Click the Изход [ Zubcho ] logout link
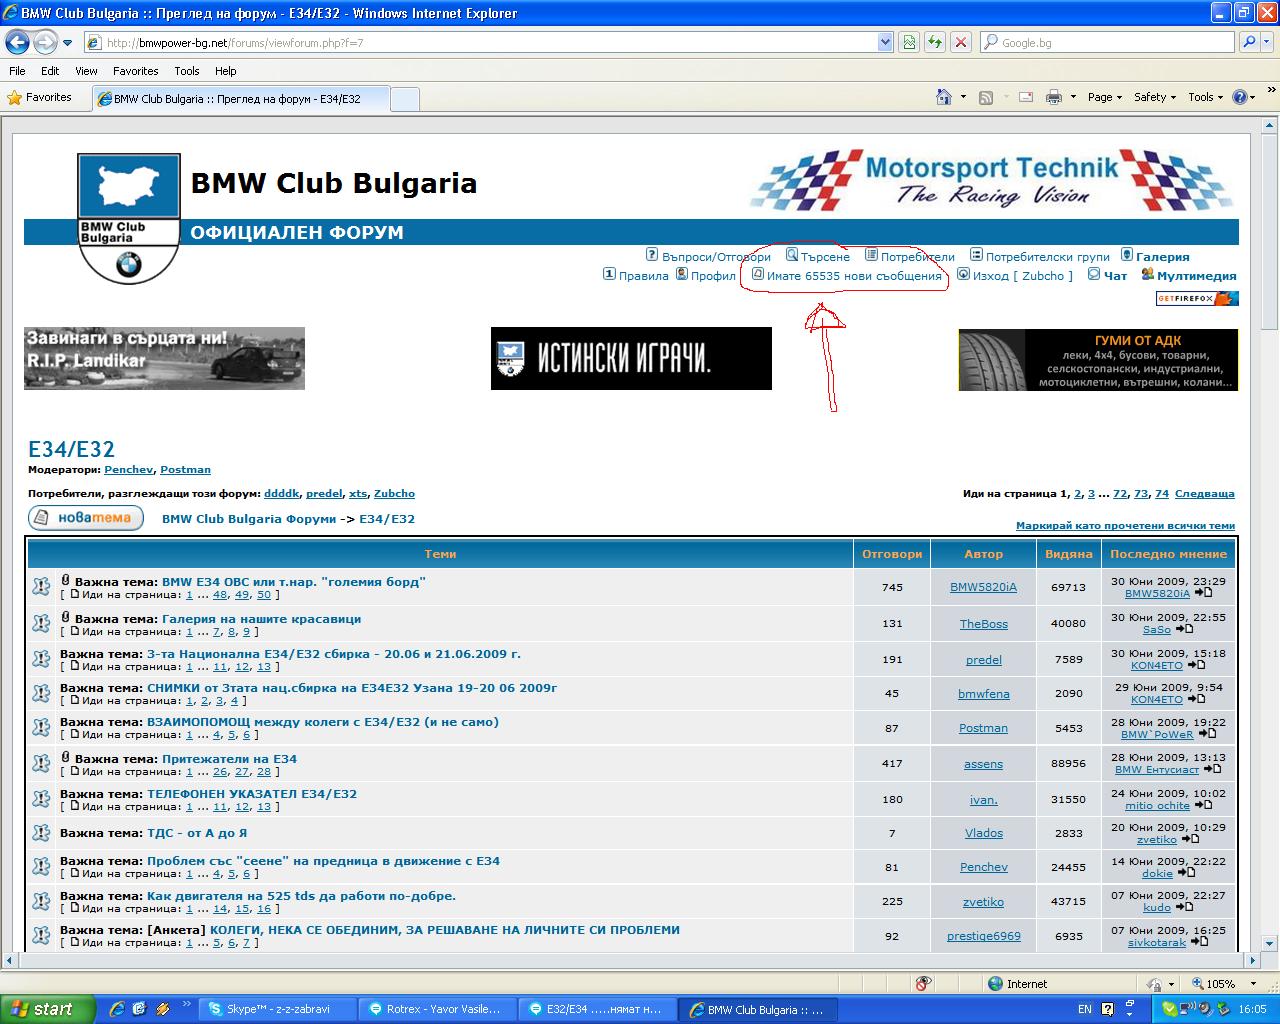 (1023, 276)
